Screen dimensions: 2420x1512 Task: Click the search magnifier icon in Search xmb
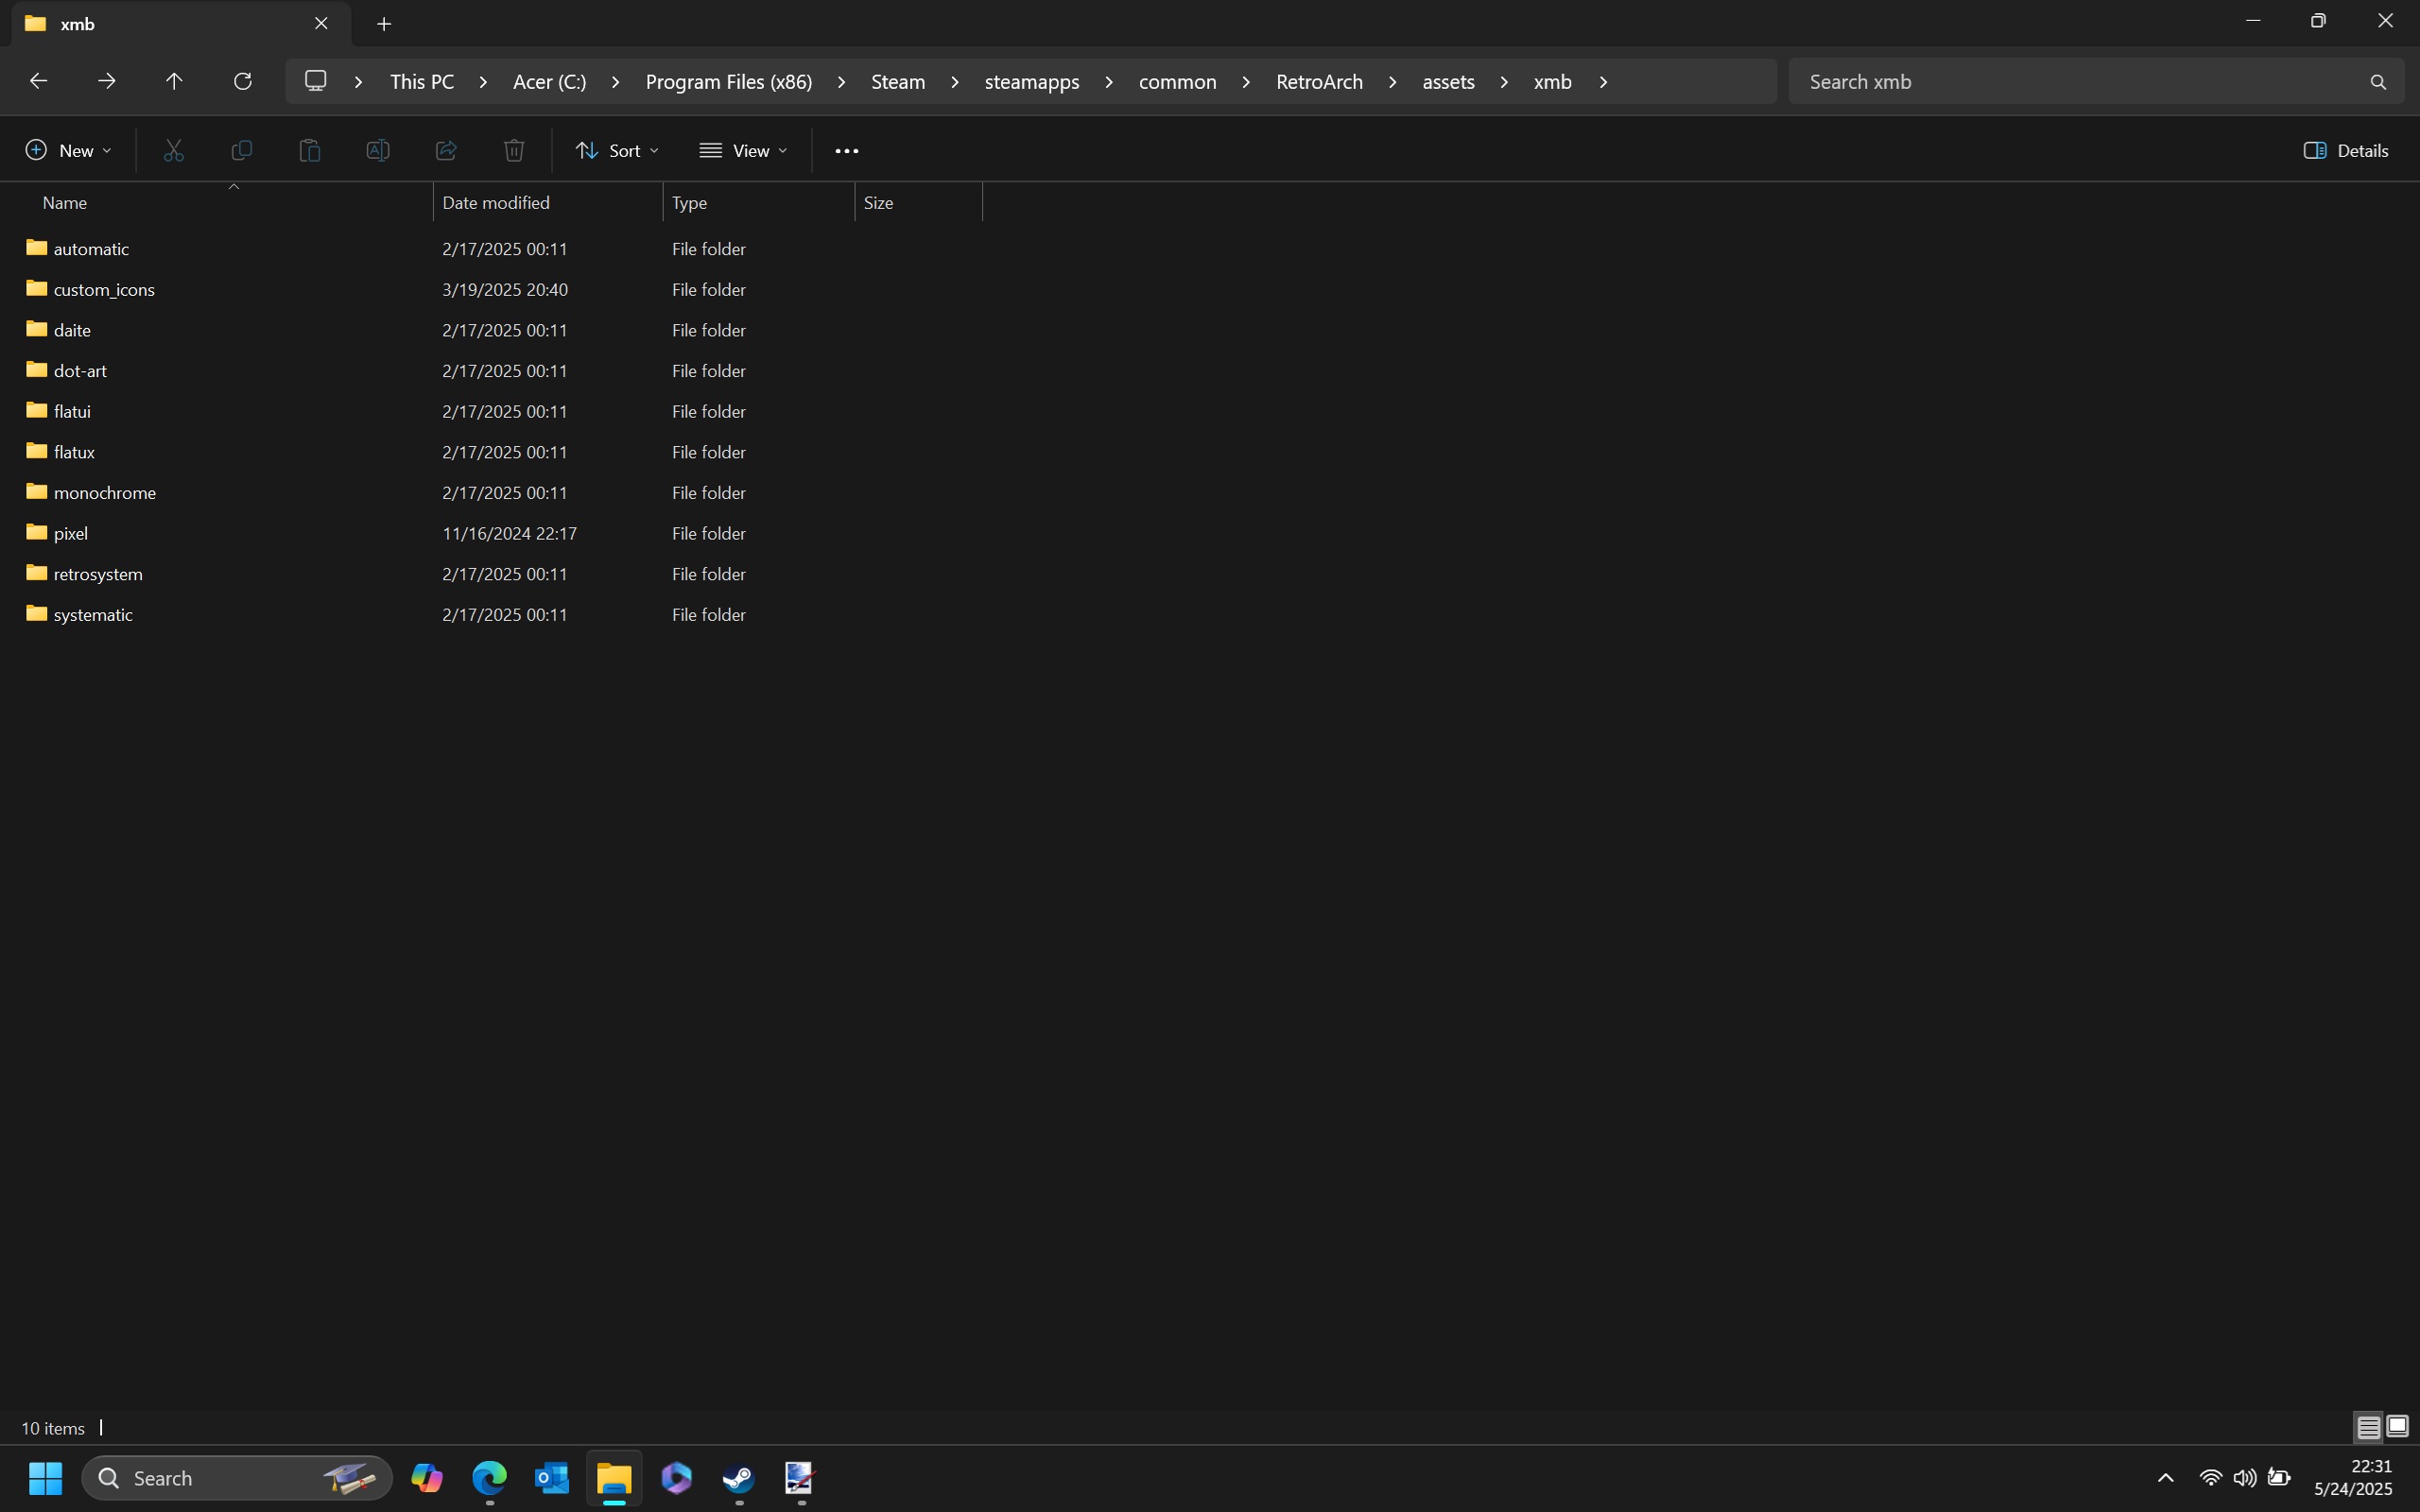point(2378,82)
